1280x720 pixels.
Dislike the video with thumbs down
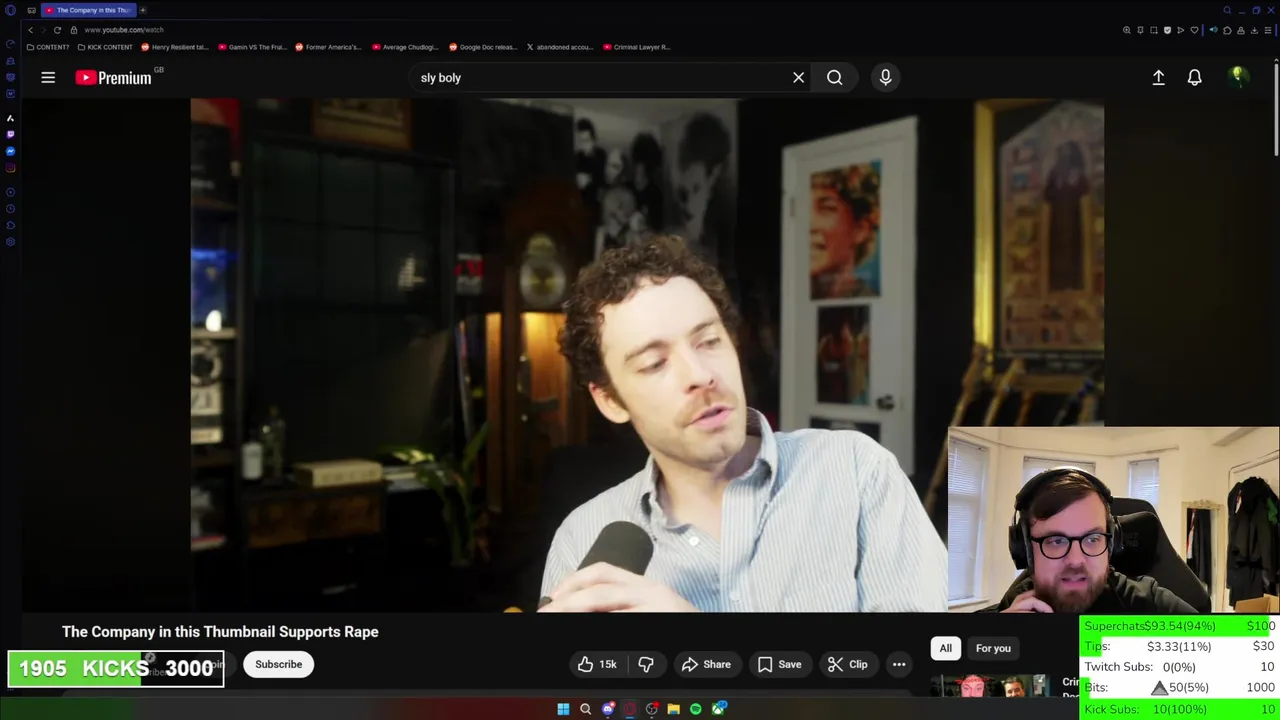tap(646, 664)
